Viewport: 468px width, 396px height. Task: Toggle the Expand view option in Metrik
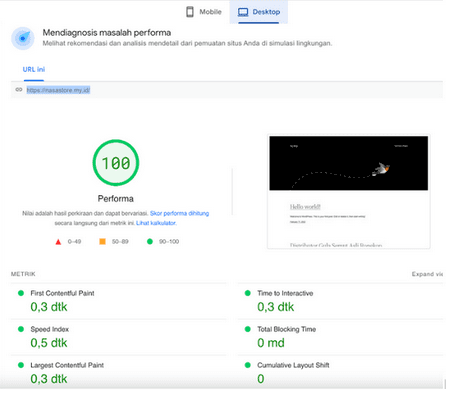(427, 274)
